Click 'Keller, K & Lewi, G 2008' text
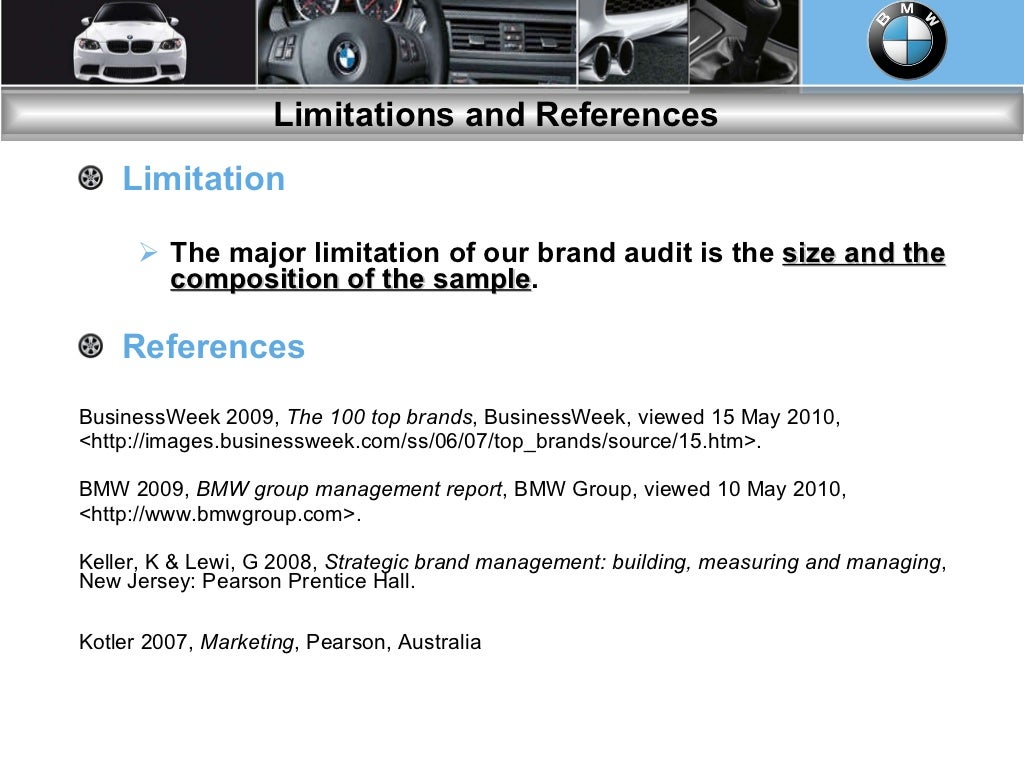Viewport: 1024px width, 768px height. (195, 562)
